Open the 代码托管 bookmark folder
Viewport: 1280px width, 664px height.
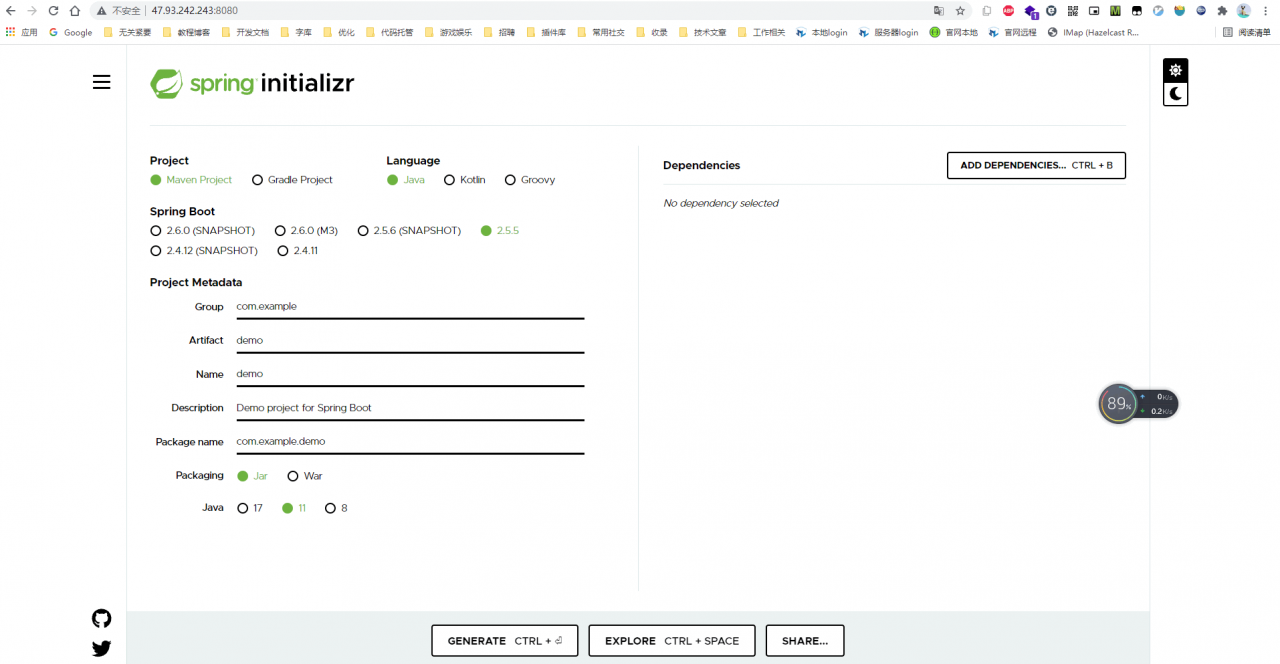pyautogui.click(x=389, y=32)
